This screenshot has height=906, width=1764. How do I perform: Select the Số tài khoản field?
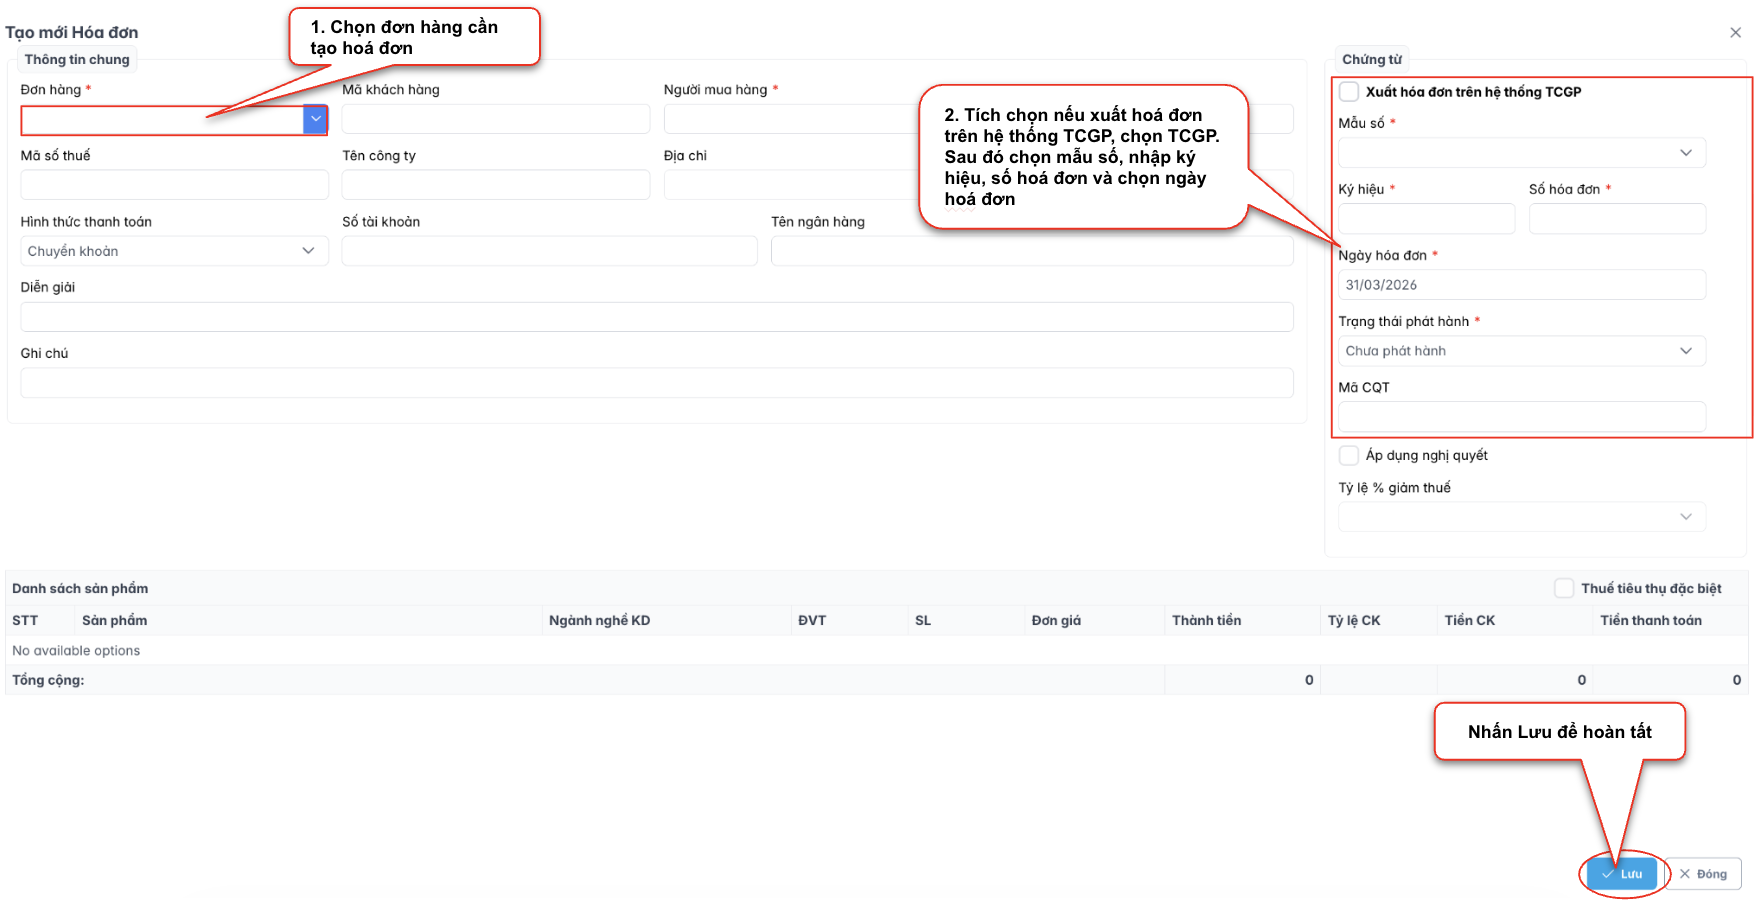pyautogui.click(x=549, y=251)
